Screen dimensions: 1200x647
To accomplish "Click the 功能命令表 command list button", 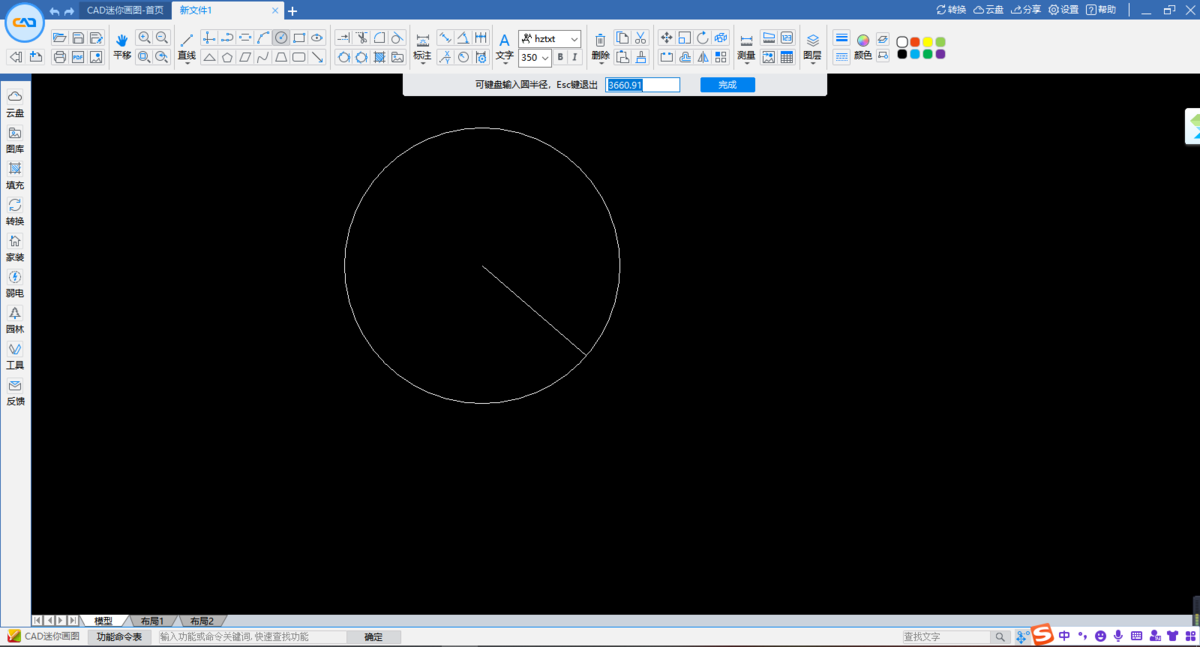I will 119,636.
